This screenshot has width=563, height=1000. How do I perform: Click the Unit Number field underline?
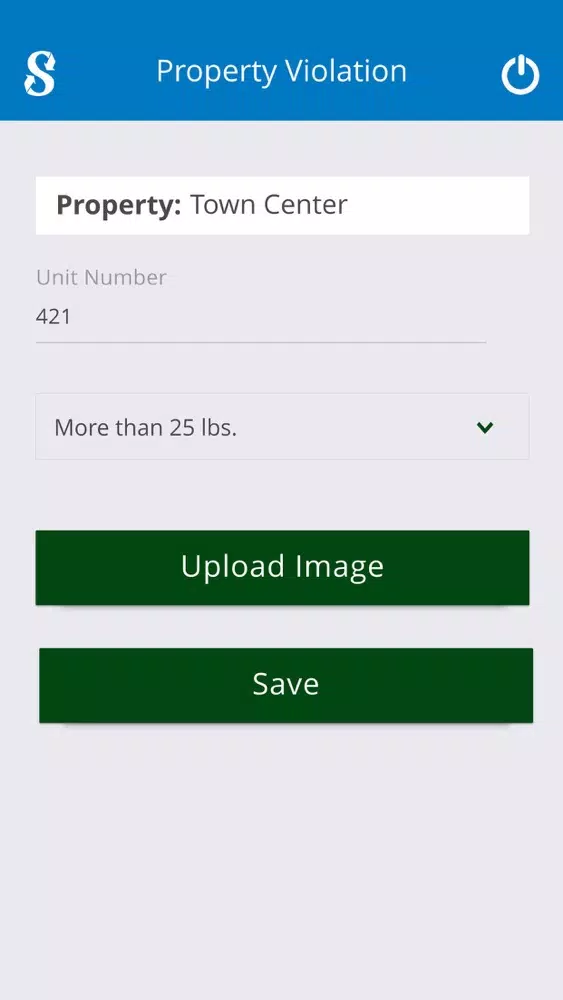pyautogui.click(x=261, y=342)
